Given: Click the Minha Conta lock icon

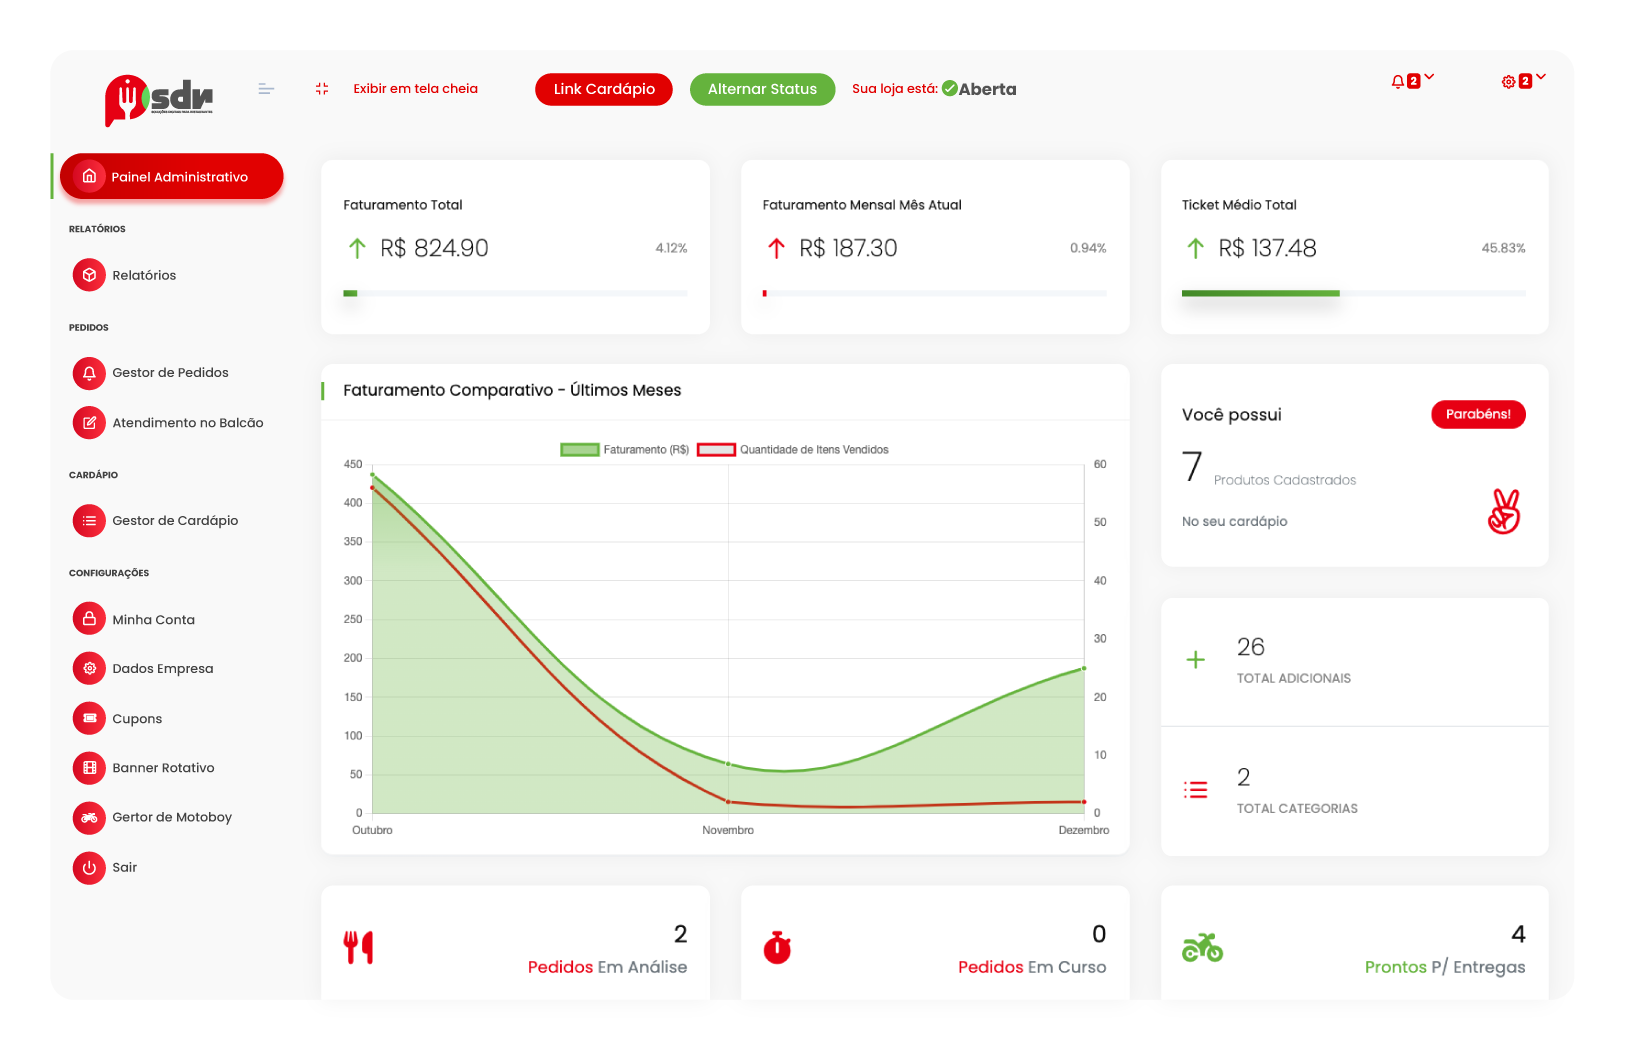Looking at the screenshot, I should point(89,619).
